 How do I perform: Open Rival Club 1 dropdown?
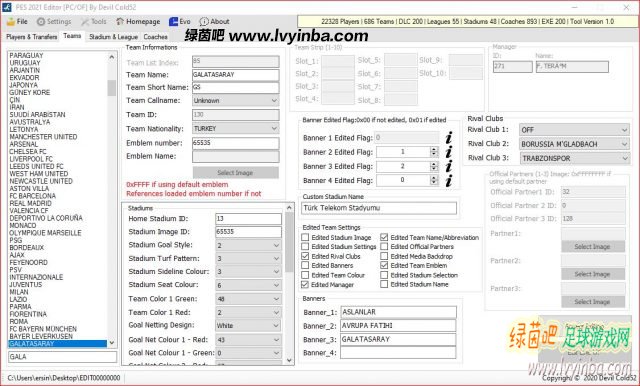click(x=574, y=130)
